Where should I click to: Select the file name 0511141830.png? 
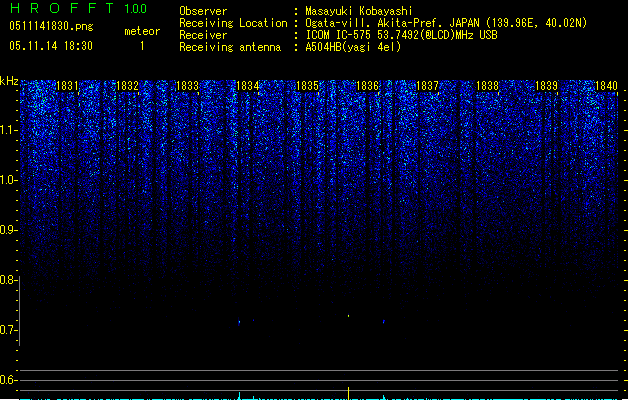[x=51, y=26]
